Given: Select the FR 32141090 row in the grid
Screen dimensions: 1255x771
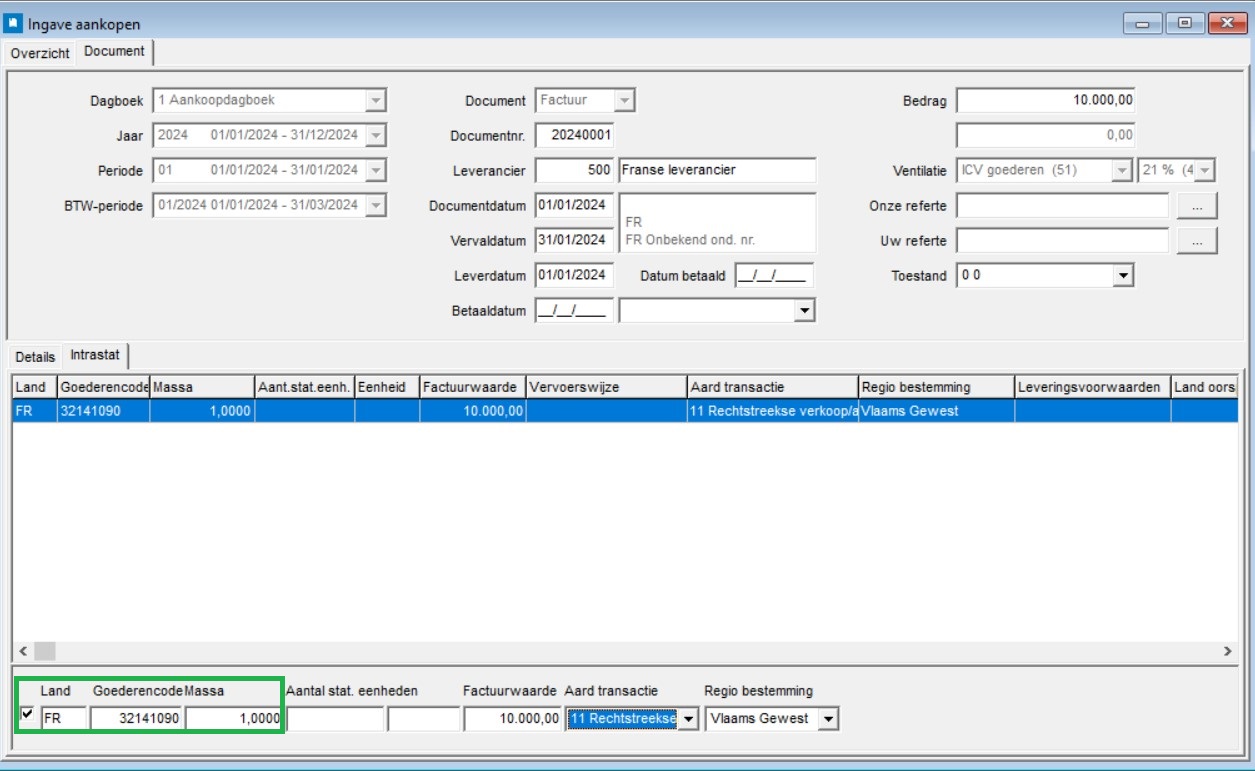Looking at the screenshot, I should click(x=625, y=411).
